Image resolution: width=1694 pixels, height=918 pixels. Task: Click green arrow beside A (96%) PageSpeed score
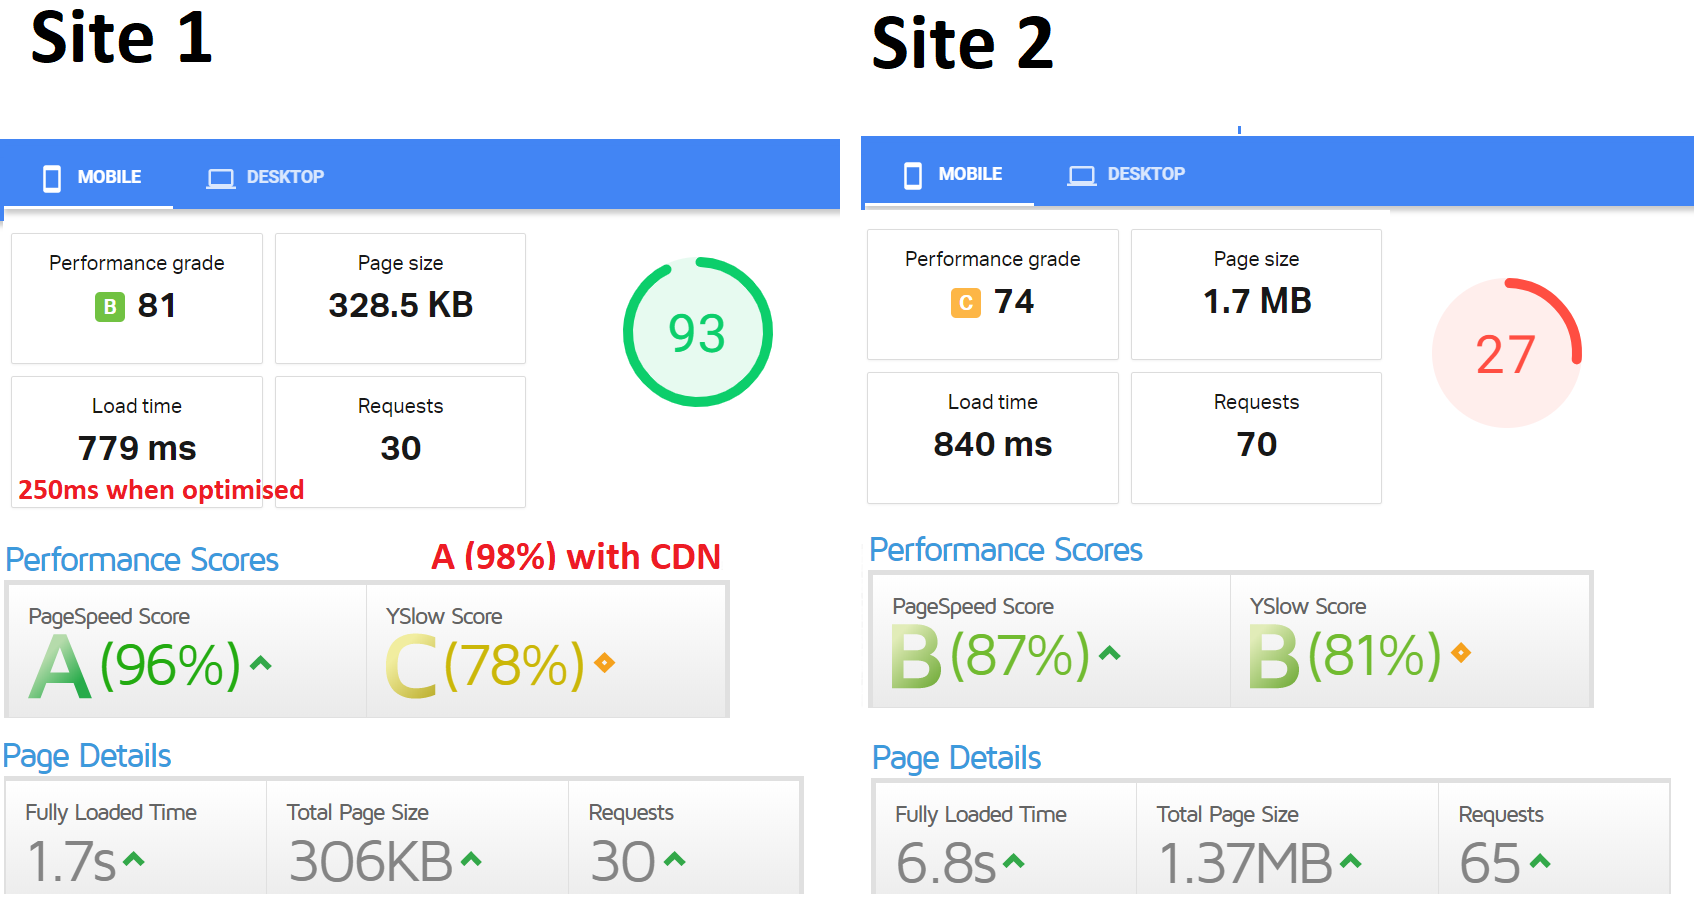pyautogui.click(x=261, y=662)
